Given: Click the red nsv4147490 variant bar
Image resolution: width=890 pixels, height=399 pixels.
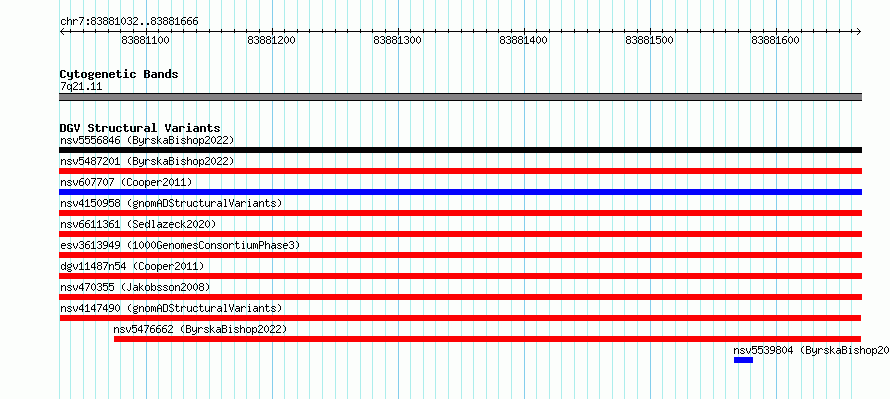Looking at the screenshot, I should pos(460,318).
